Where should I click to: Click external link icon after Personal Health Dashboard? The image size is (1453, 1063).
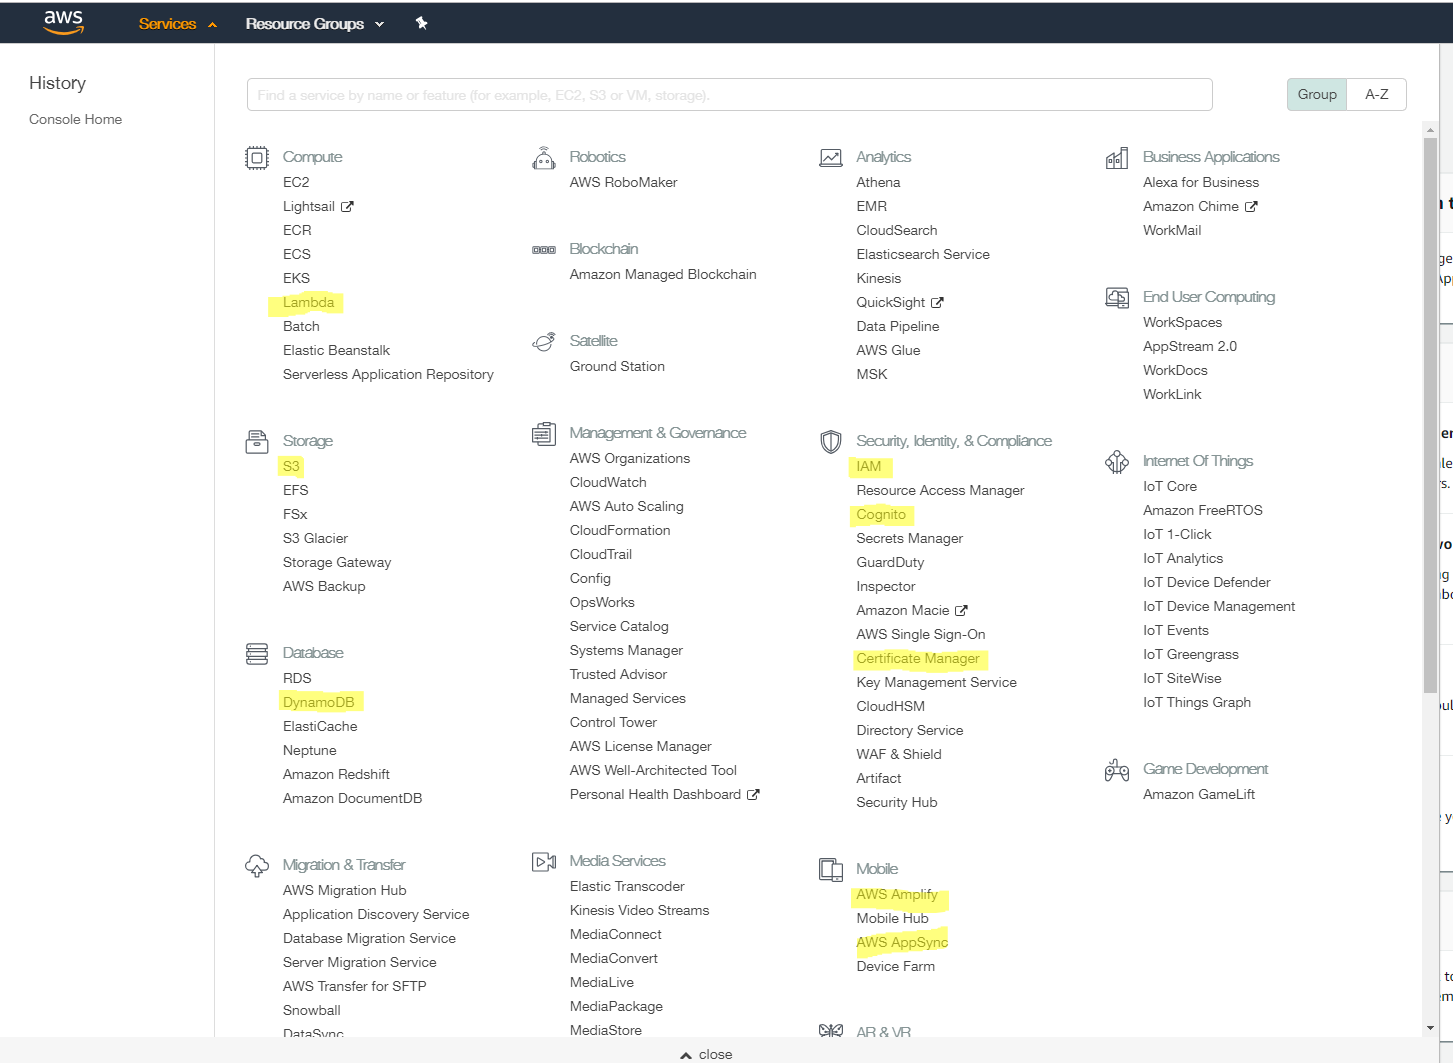pos(753,795)
